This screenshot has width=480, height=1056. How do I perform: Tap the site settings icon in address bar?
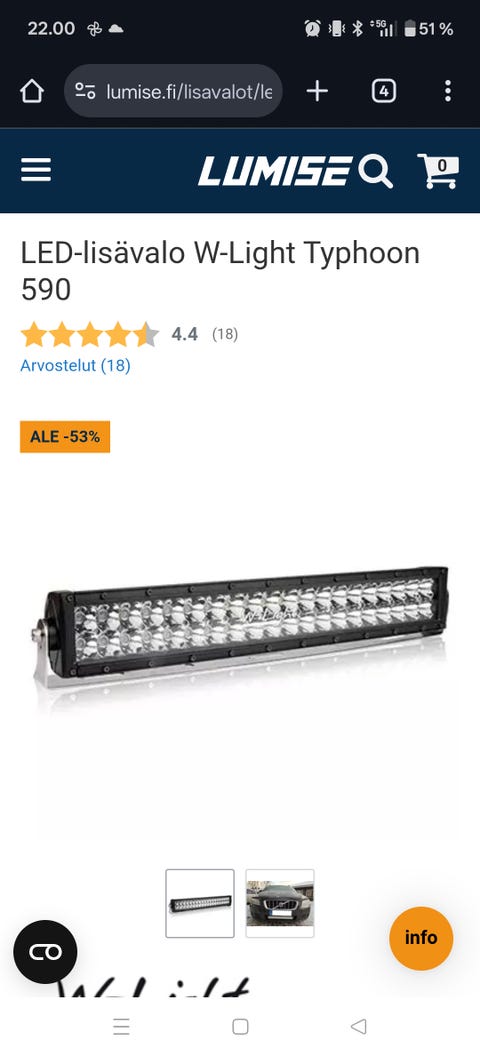(x=85, y=91)
